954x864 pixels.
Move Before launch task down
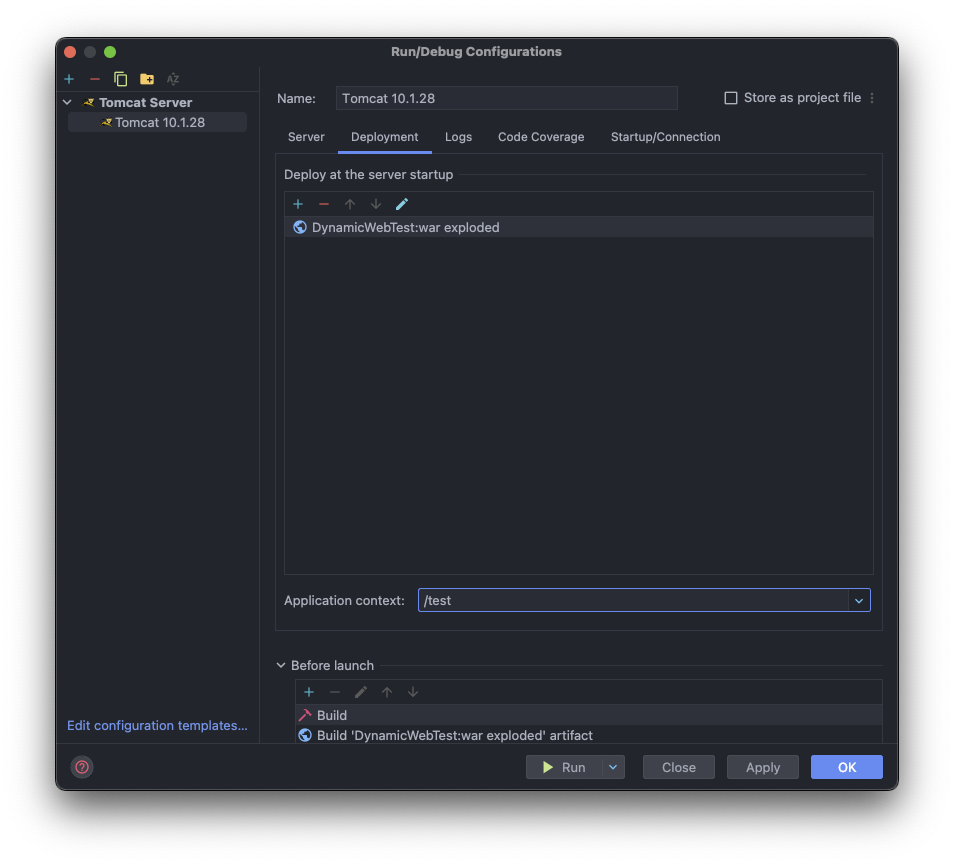tap(413, 692)
